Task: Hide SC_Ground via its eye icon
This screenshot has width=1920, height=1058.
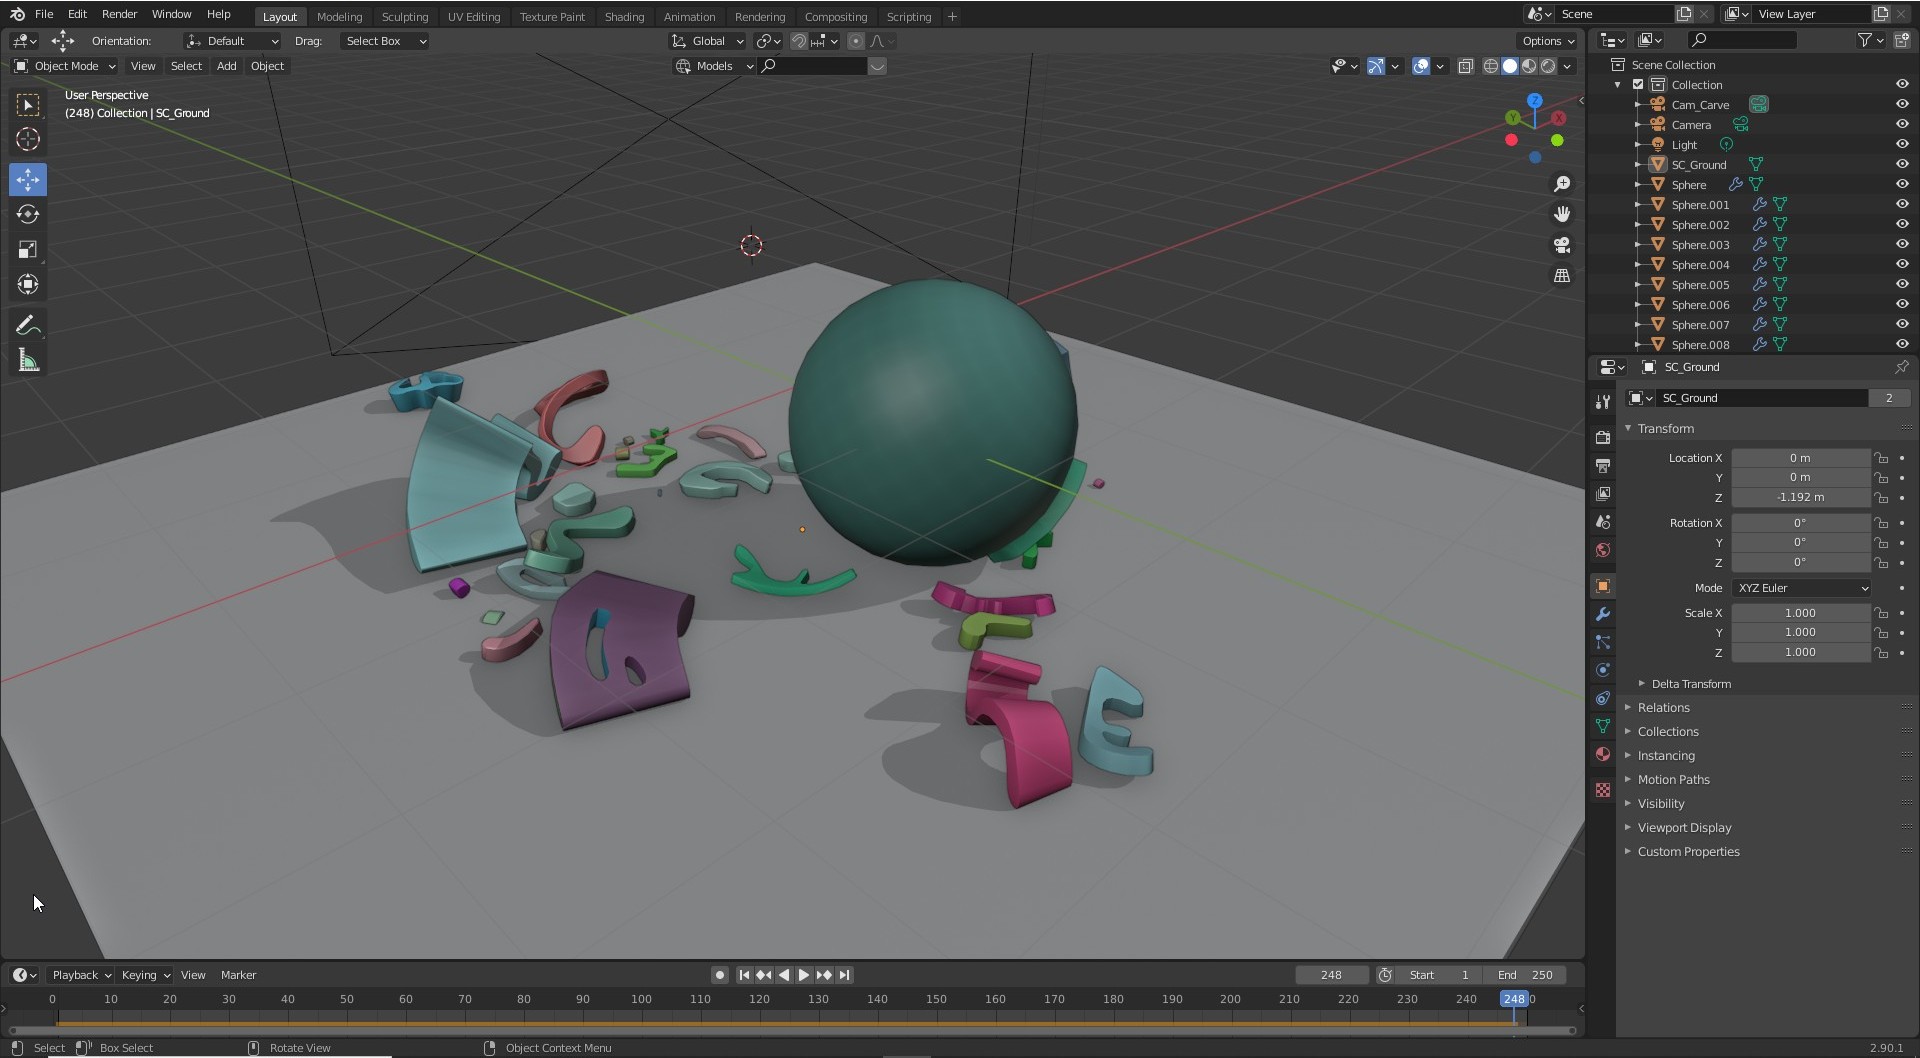Action: pos(1902,164)
